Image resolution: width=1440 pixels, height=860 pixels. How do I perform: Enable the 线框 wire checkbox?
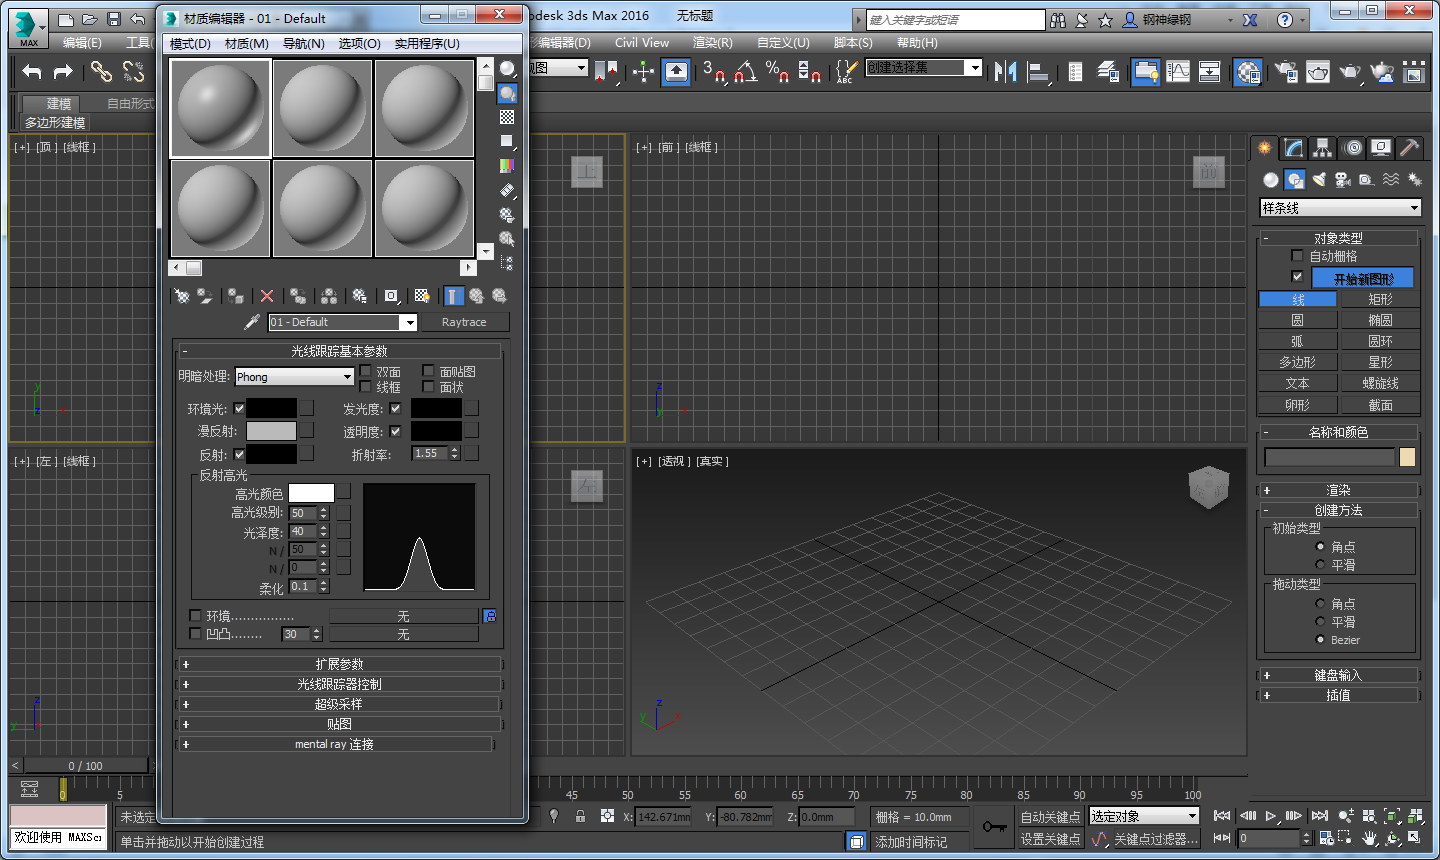pyautogui.click(x=366, y=386)
